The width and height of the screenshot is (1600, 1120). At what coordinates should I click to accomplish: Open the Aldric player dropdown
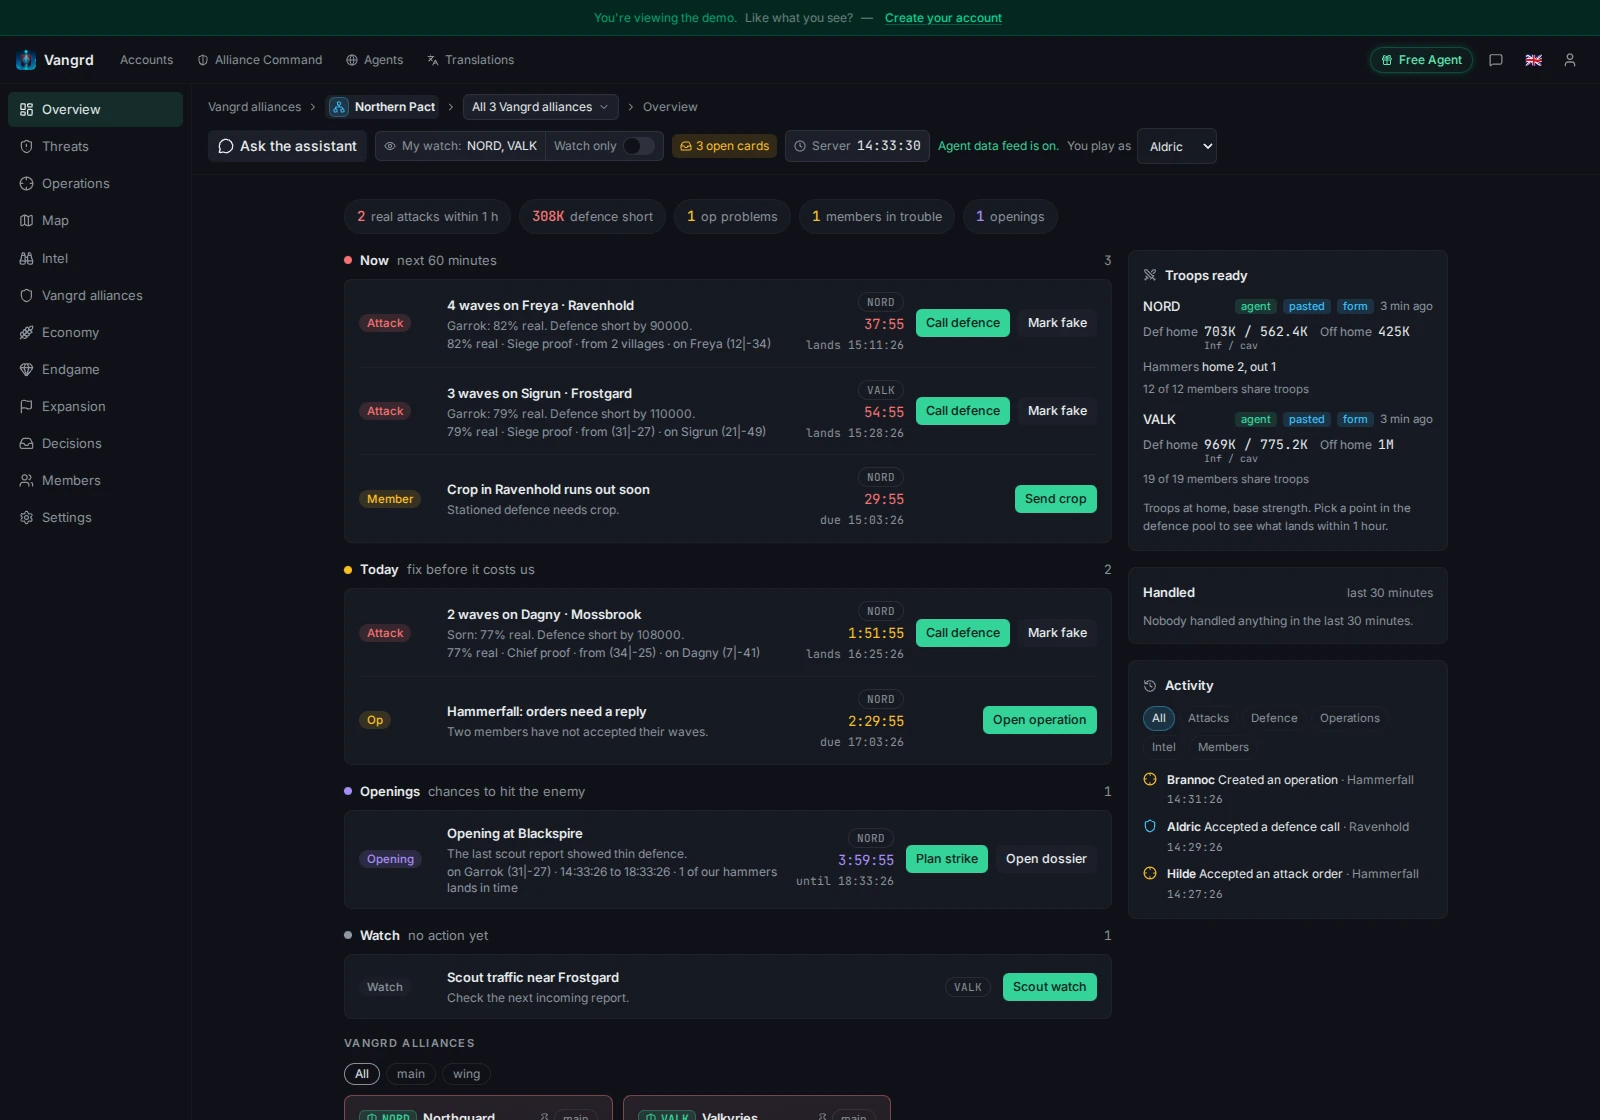pos(1177,146)
